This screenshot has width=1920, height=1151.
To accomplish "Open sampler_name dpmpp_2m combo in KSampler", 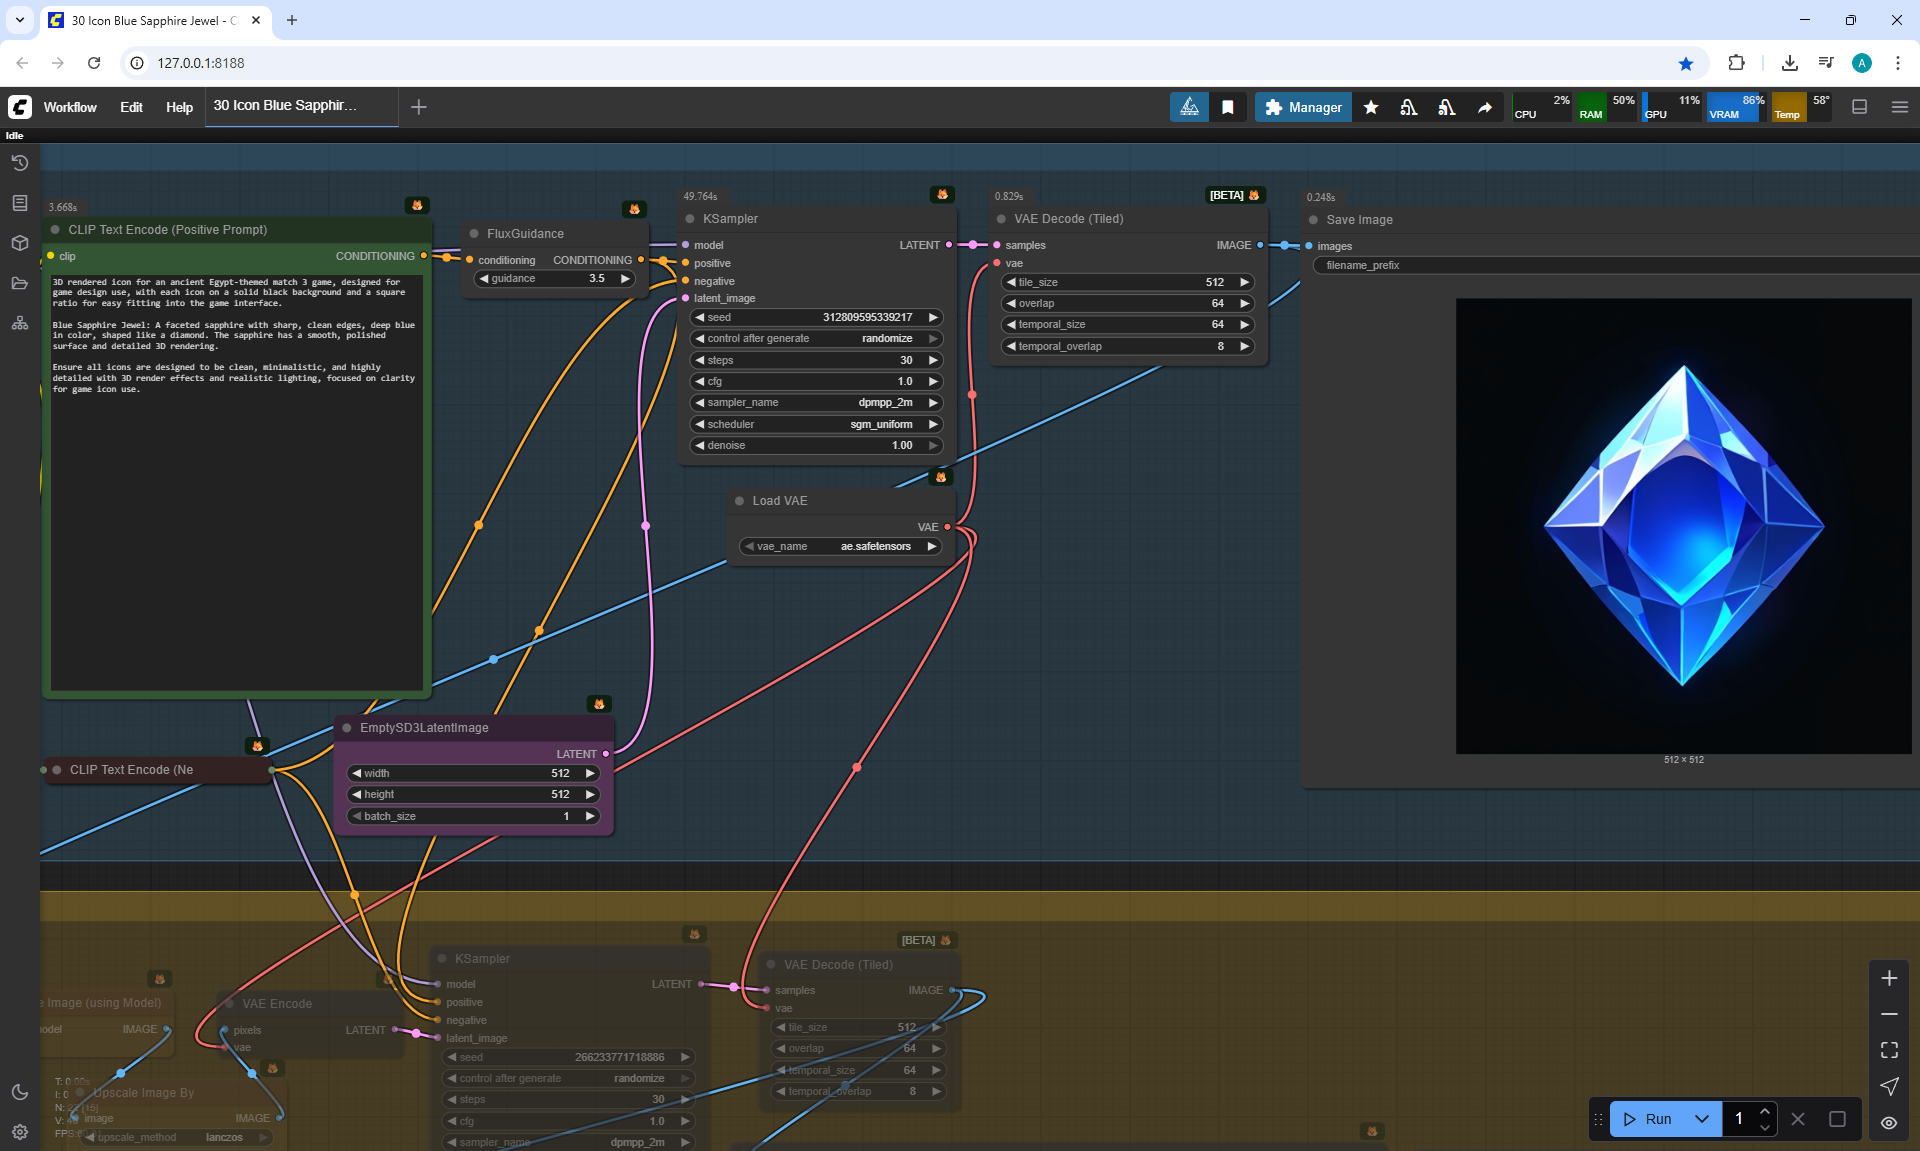I will click(x=815, y=402).
